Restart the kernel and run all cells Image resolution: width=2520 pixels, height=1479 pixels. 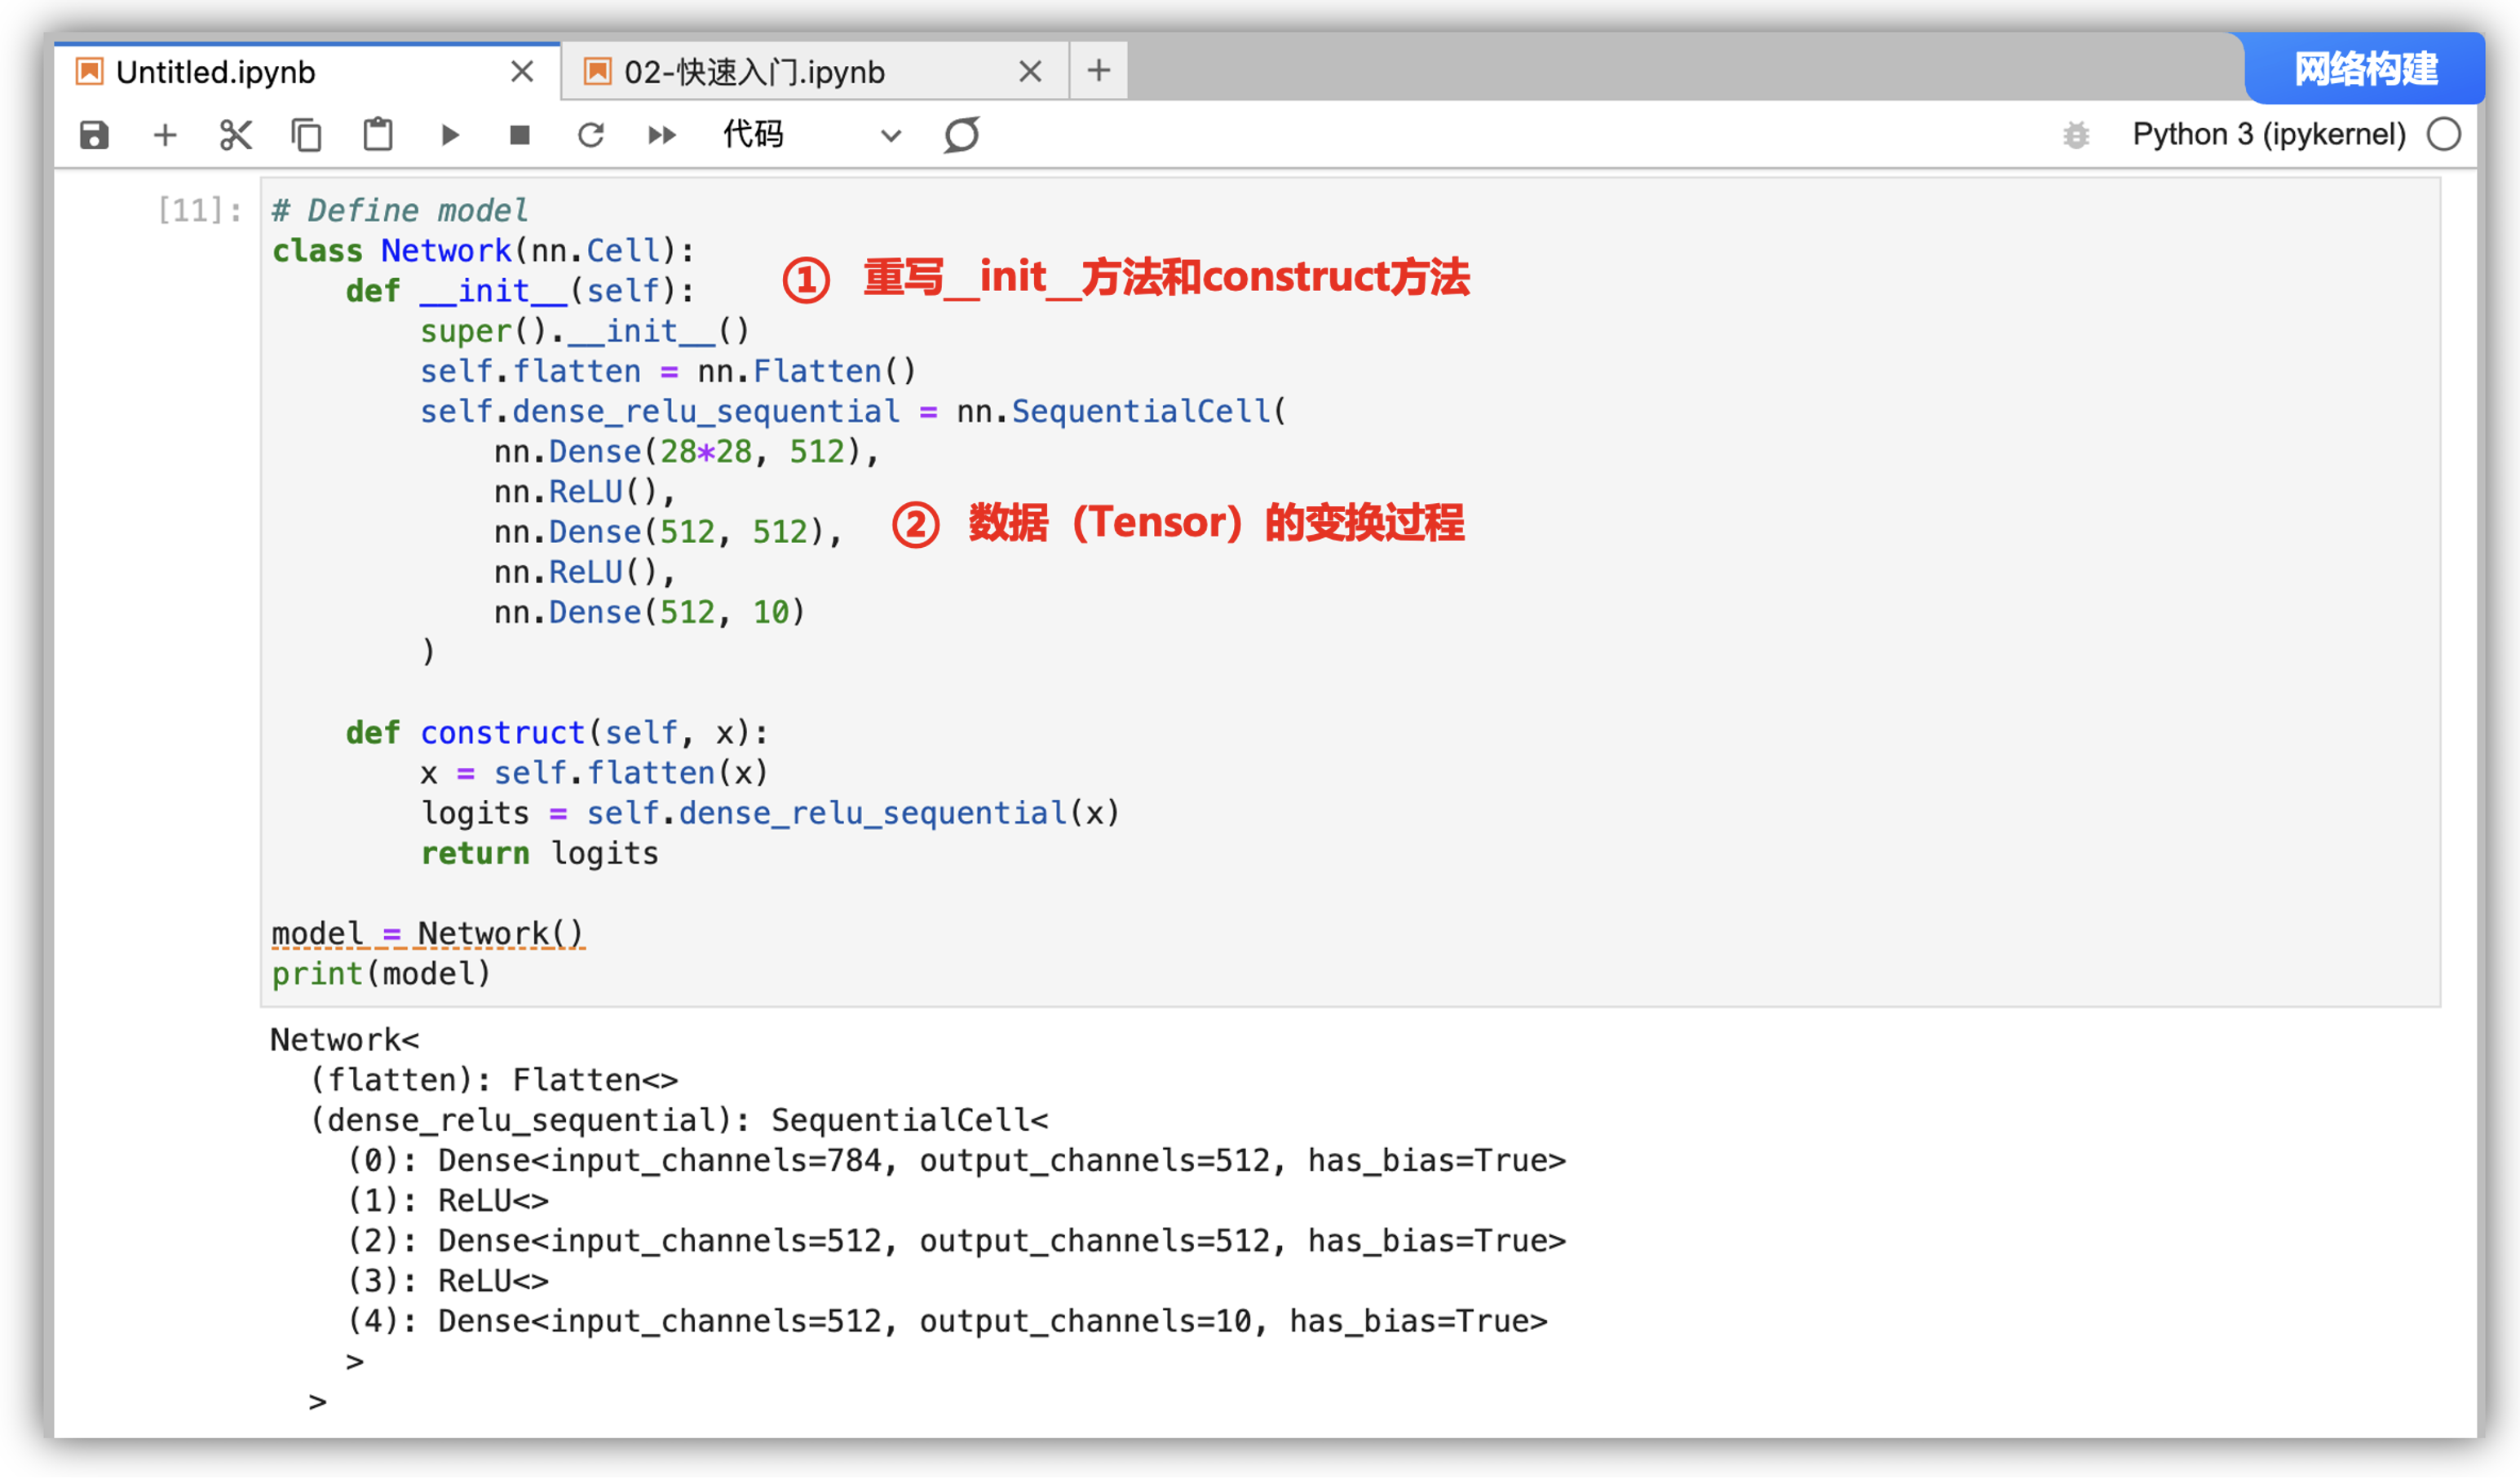point(662,135)
